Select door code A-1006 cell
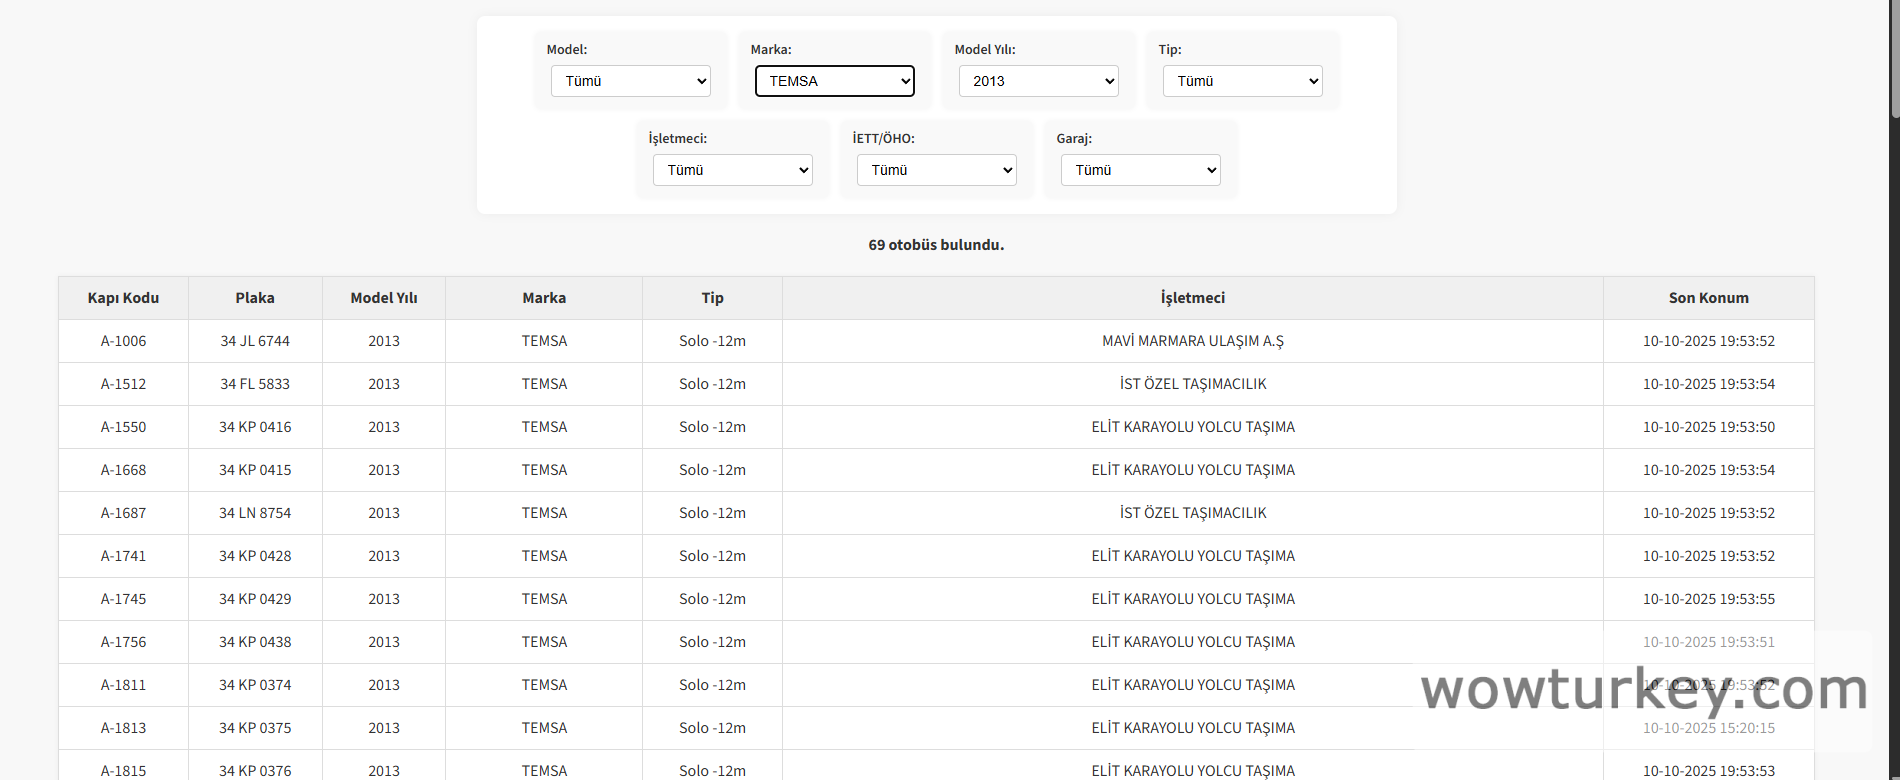This screenshot has height=780, width=1900. [x=123, y=341]
